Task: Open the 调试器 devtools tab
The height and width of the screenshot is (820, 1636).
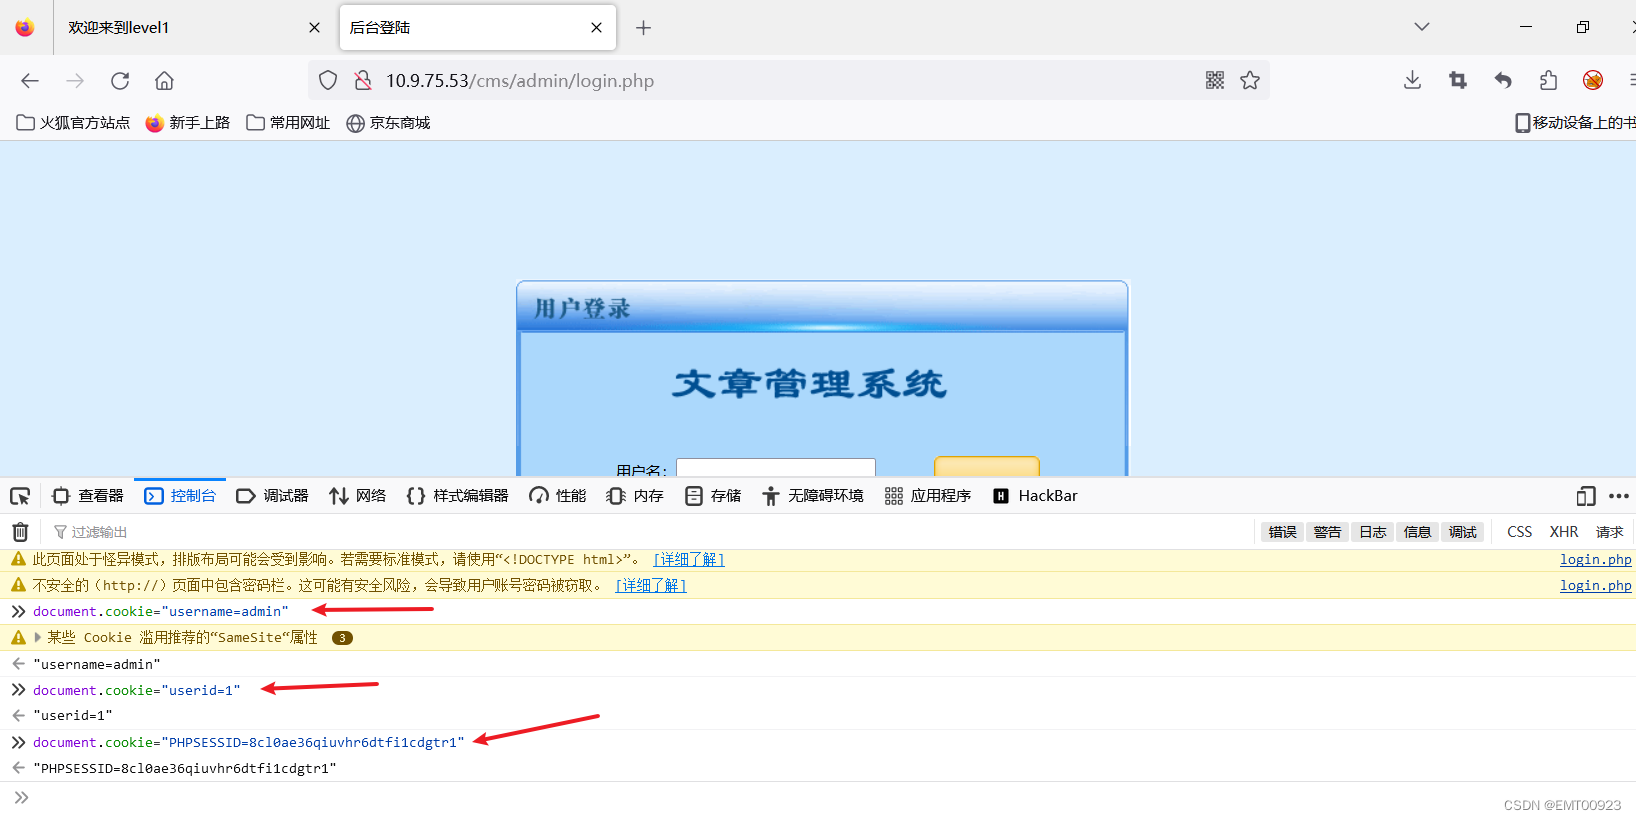Action: [x=272, y=496]
